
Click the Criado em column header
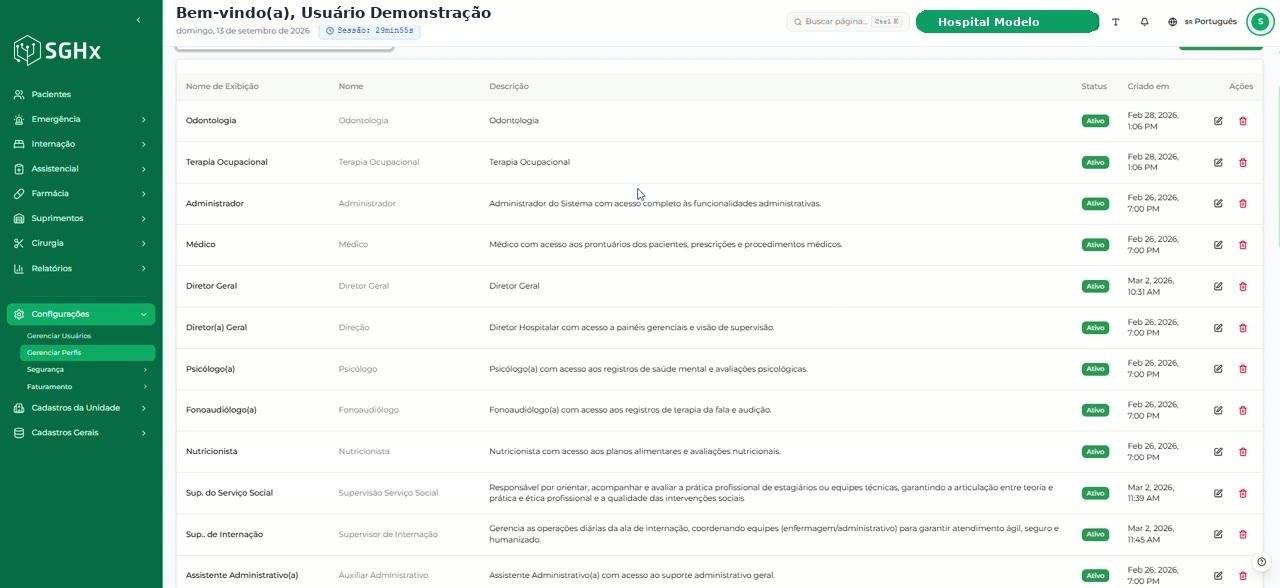tap(1148, 87)
